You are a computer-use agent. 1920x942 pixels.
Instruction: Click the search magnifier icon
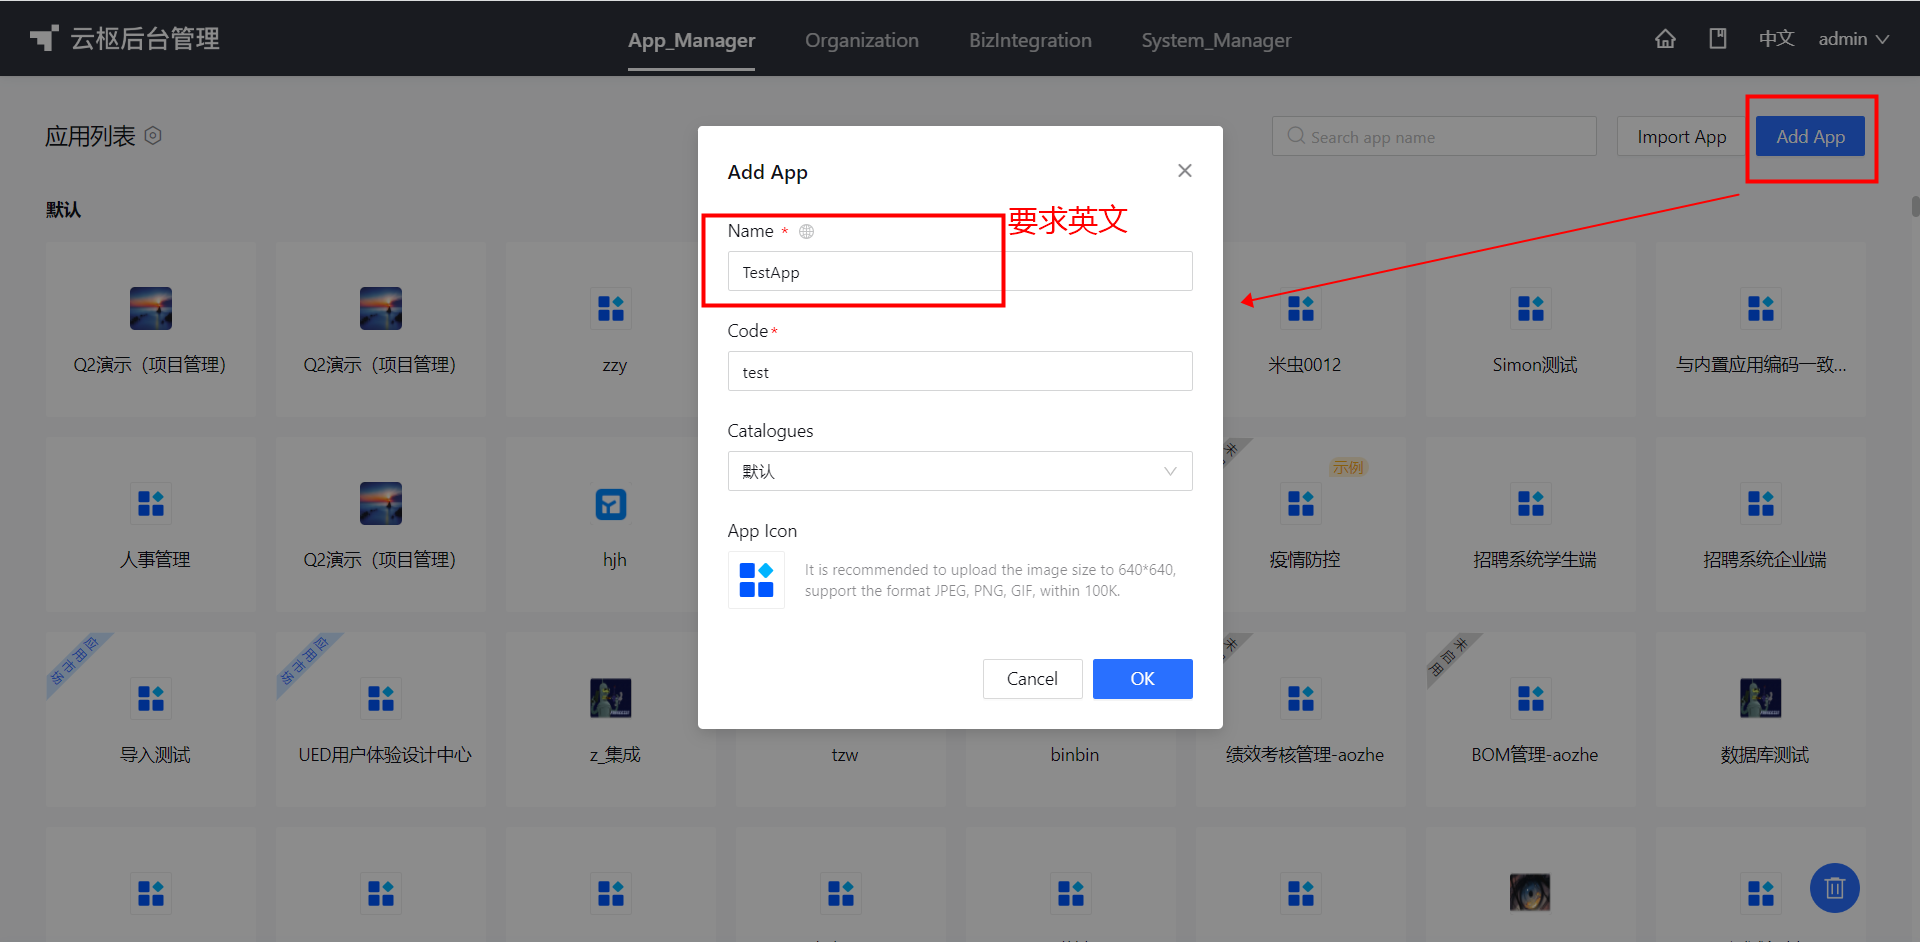coord(1296,136)
